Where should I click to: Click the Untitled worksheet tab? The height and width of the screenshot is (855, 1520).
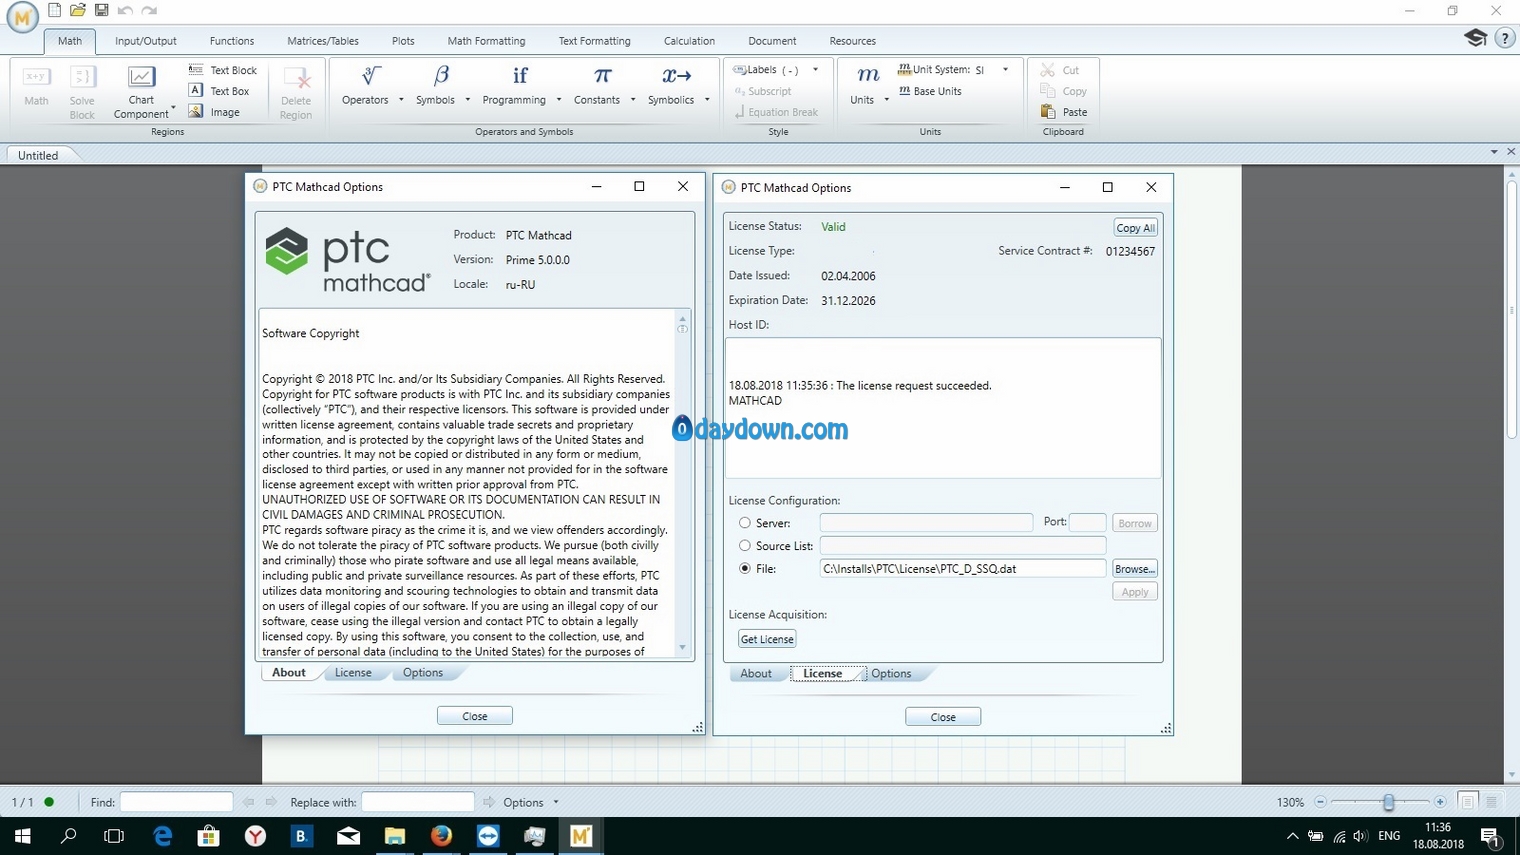coord(38,155)
